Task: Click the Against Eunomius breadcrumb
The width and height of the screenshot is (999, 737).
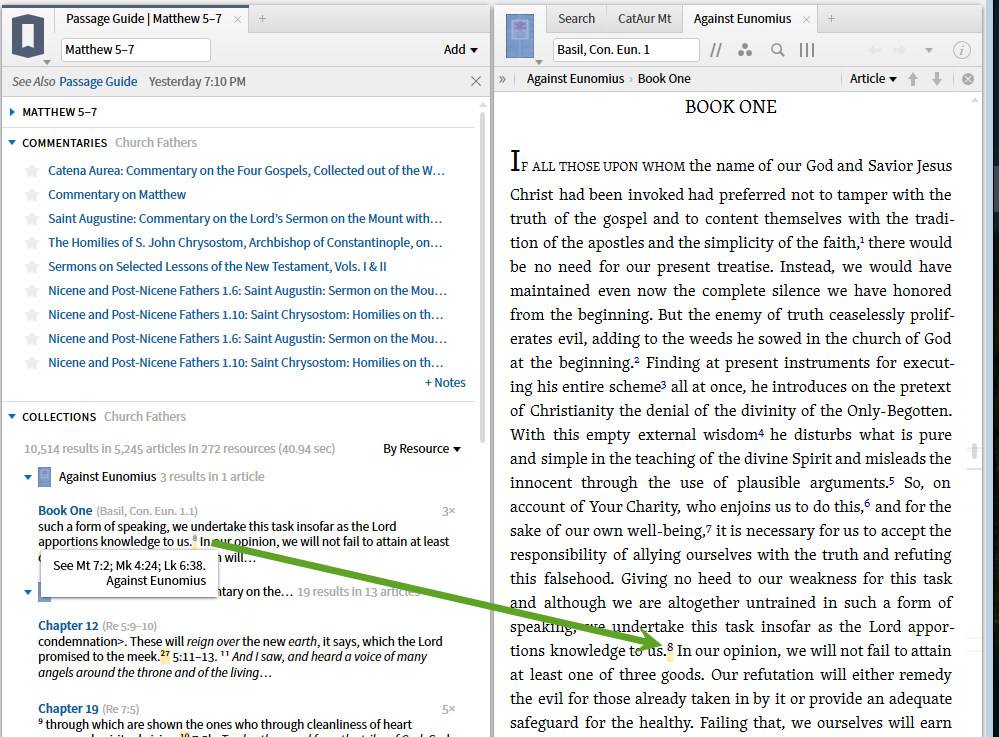Action: [575, 79]
